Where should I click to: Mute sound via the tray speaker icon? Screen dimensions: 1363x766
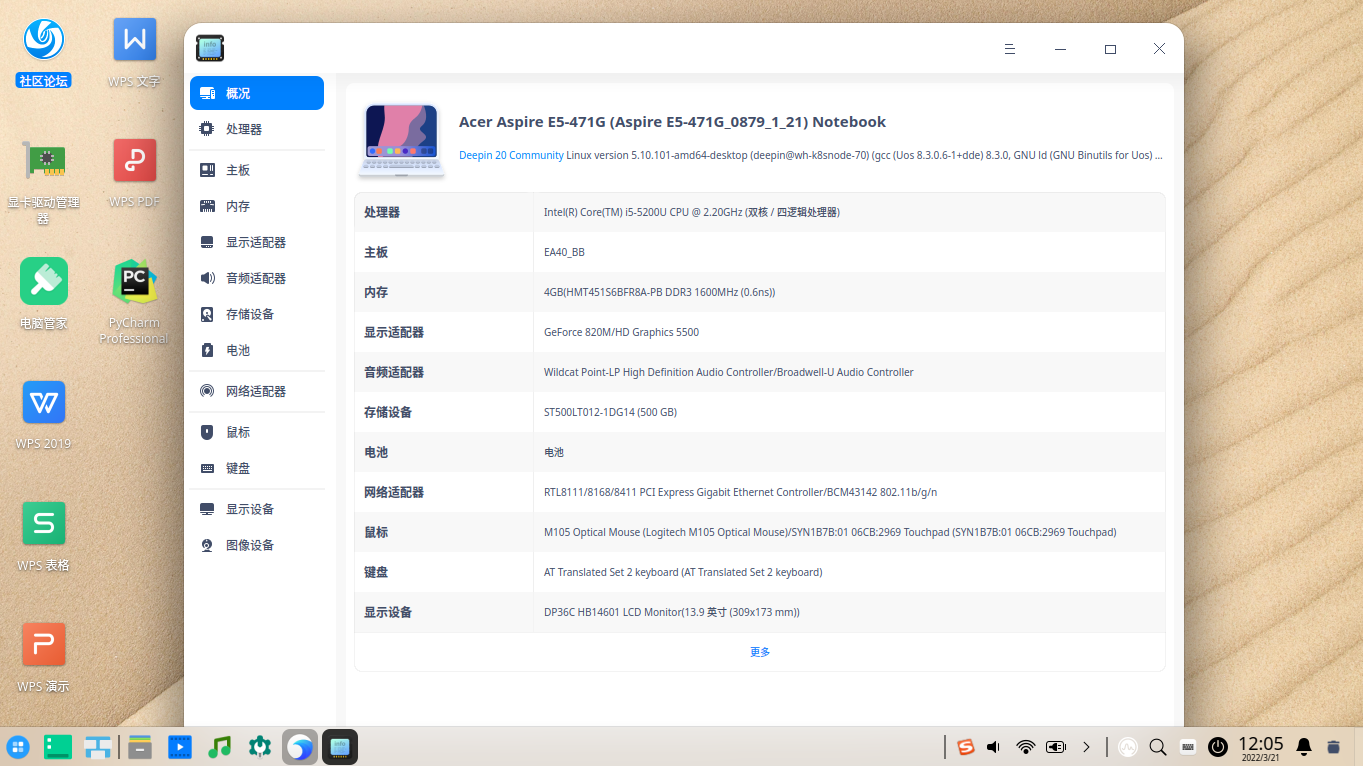click(x=992, y=746)
